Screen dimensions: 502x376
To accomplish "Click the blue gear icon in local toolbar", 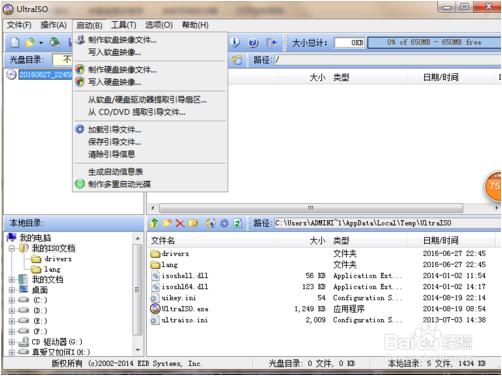I will point(224,223).
